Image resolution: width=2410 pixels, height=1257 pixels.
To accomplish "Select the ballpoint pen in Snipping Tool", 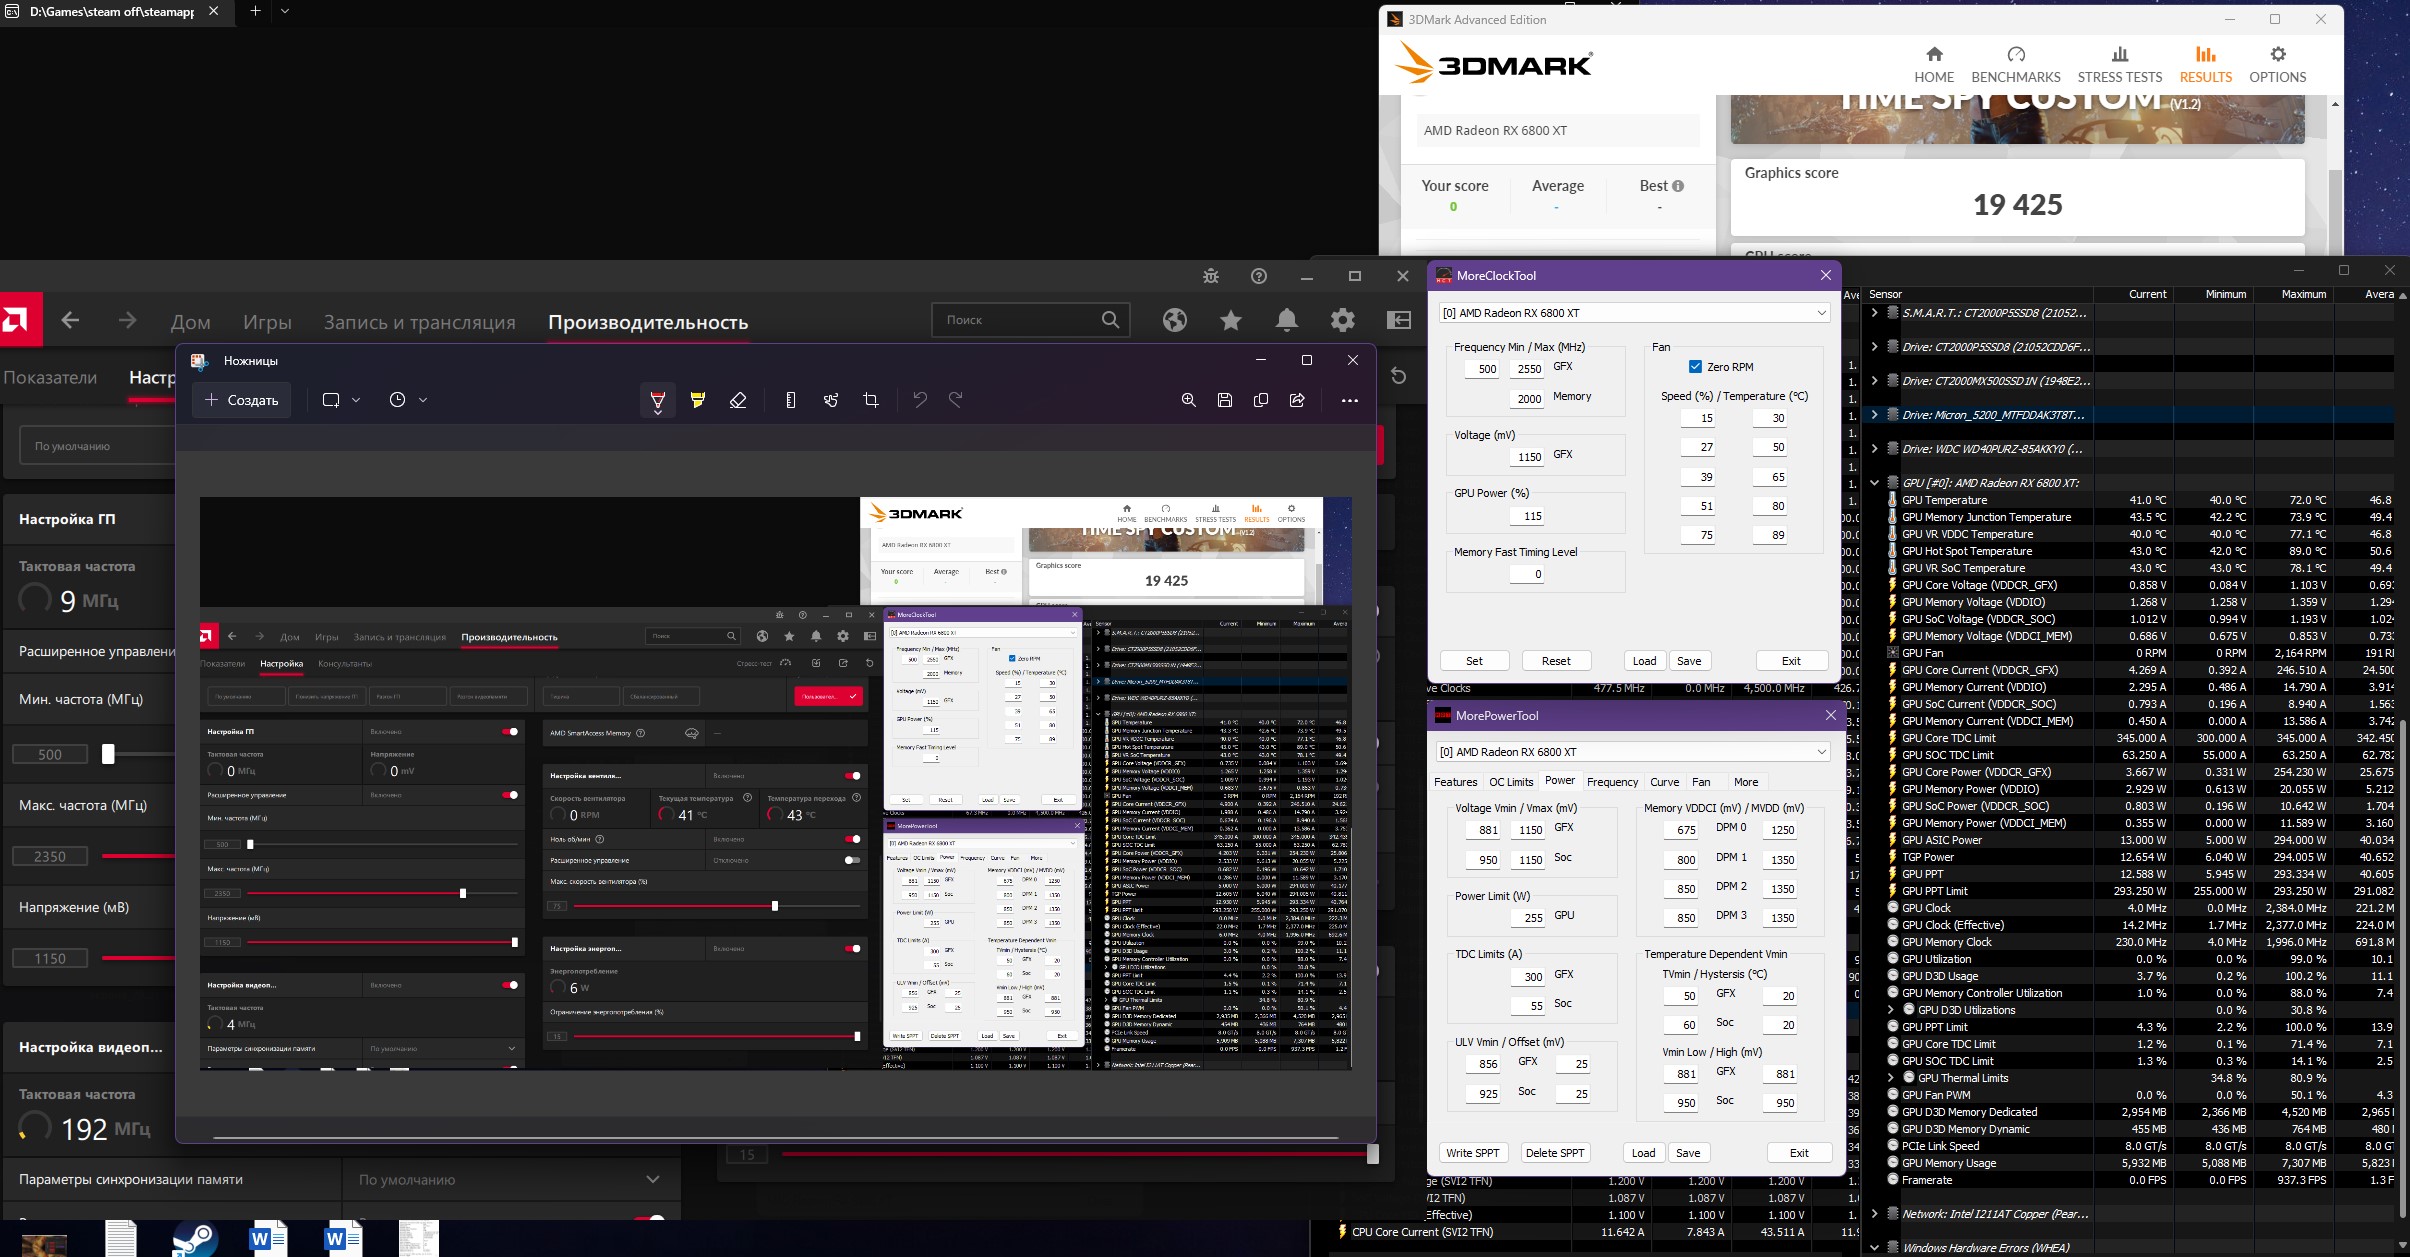I will point(658,400).
